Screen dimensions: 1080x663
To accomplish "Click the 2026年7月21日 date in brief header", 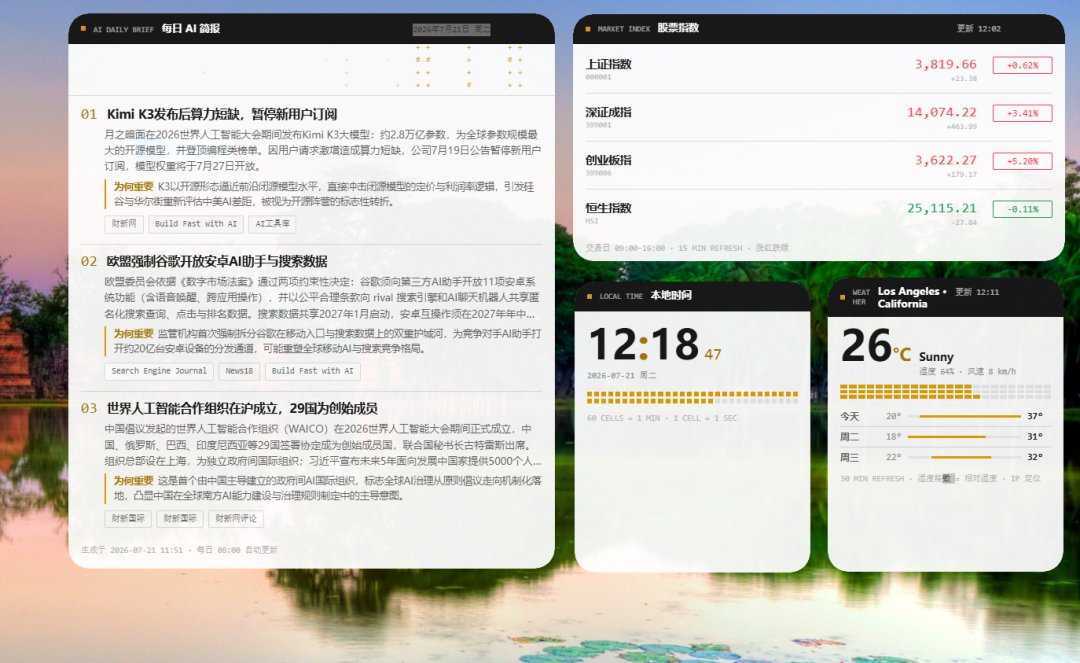I will tap(451, 30).
